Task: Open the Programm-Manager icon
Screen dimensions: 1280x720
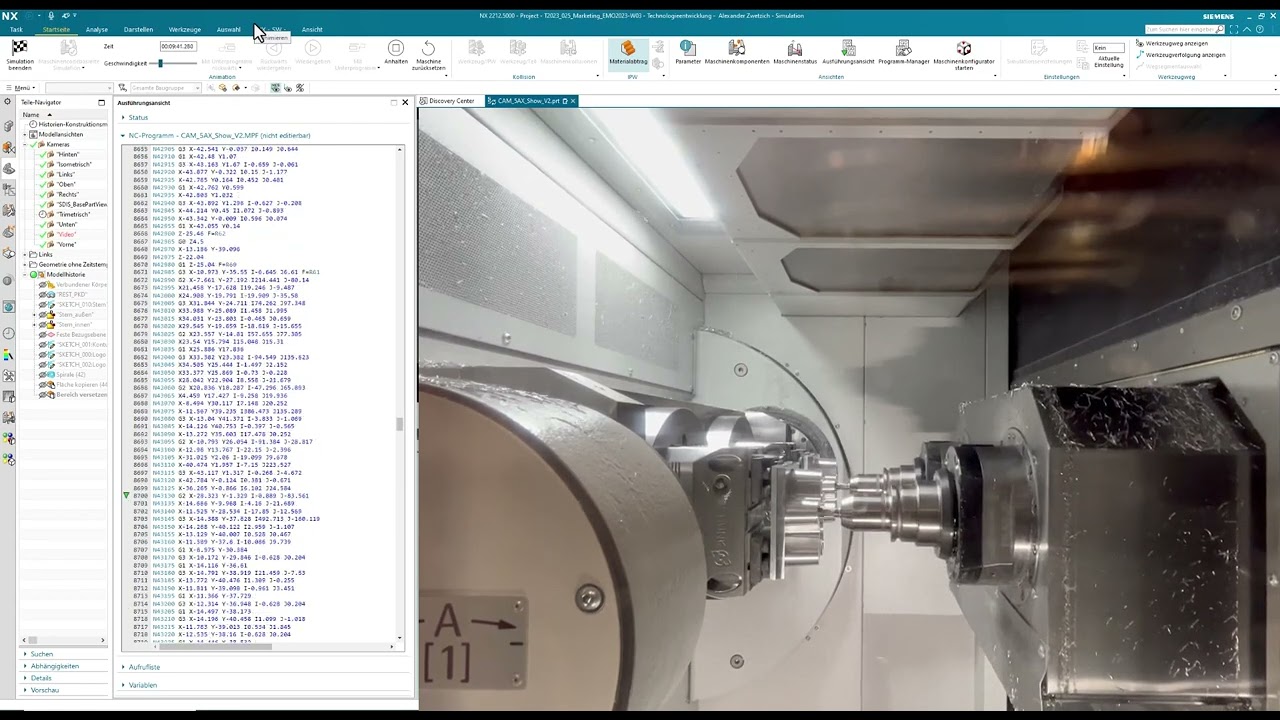Action: tap(904, 48)
